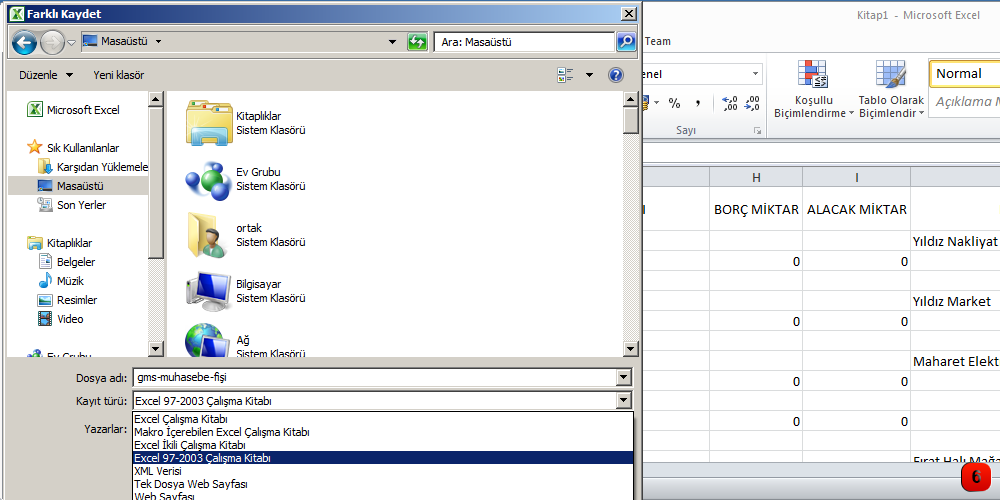Apply percent style in Excel ribbon
The image size is (1000, 500).
point(674,103)
